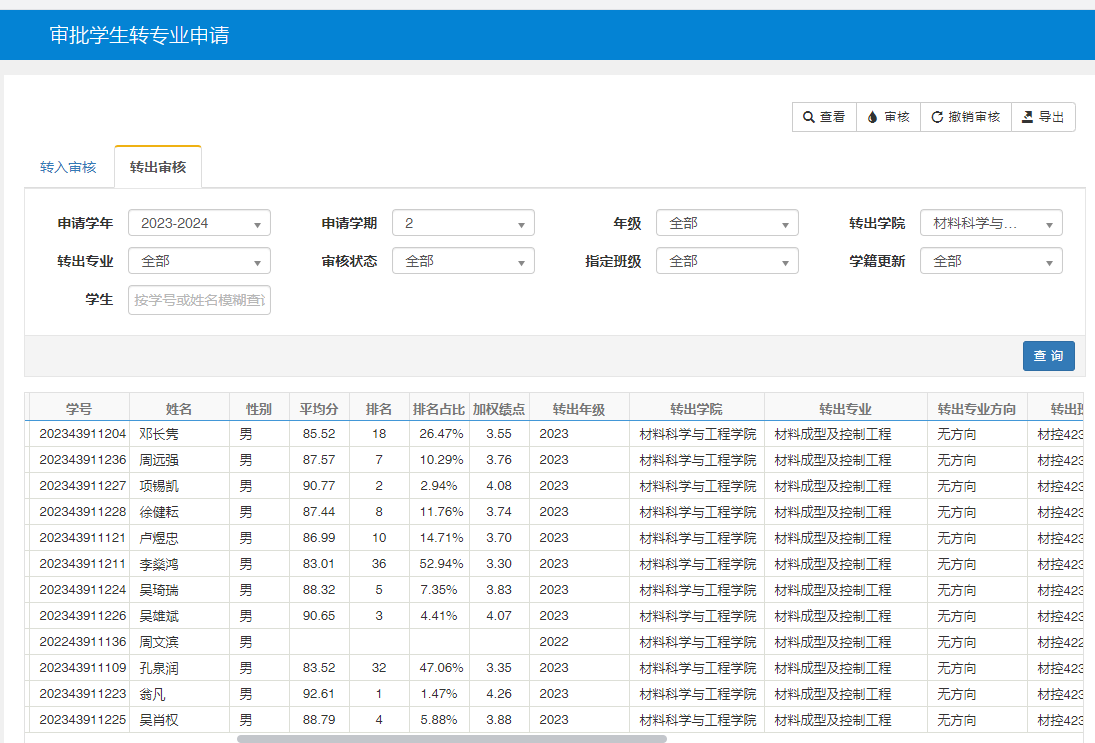Select the row for student 邓长隽

pos(159,434)
